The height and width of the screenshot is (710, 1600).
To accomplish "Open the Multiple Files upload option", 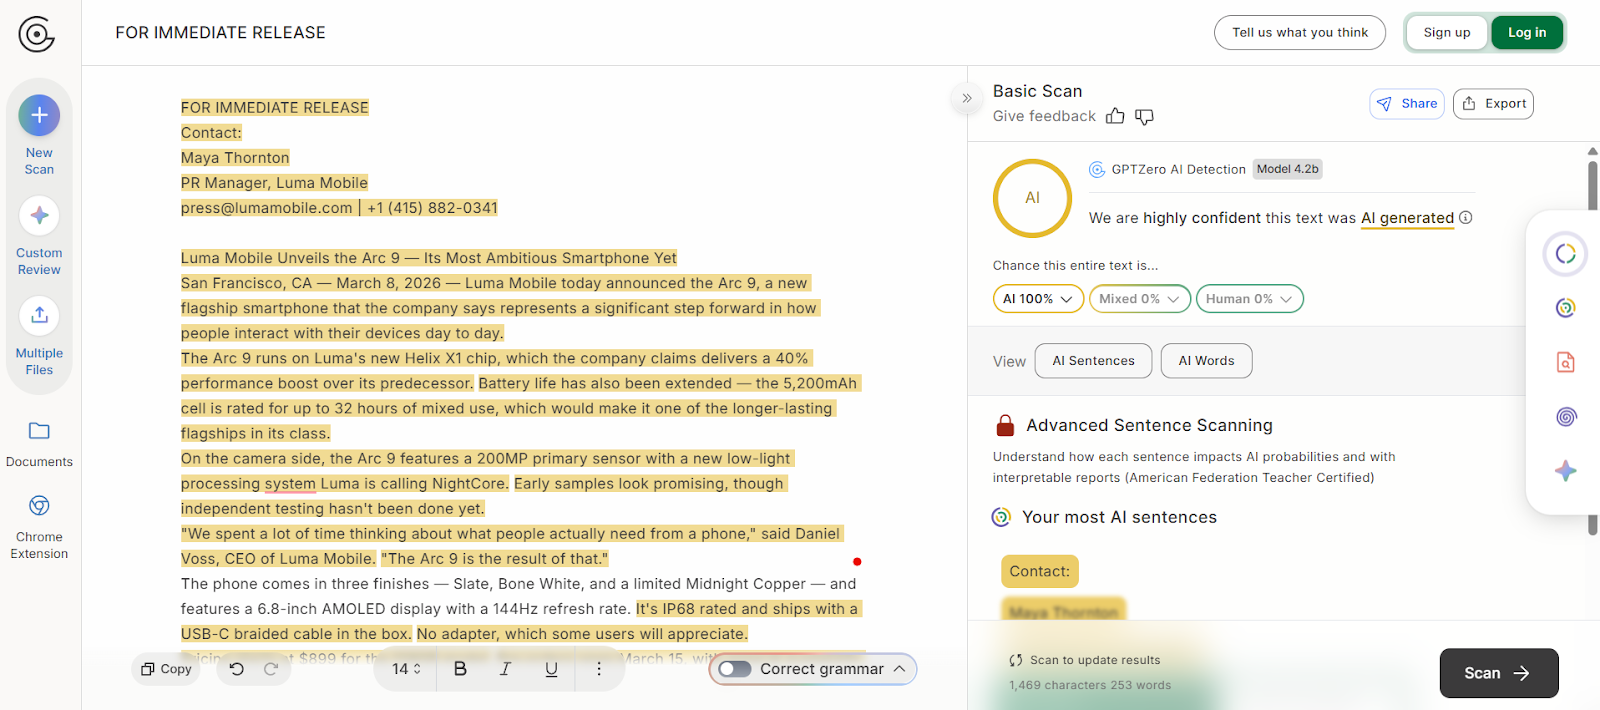I will click(x=39, y=336).
